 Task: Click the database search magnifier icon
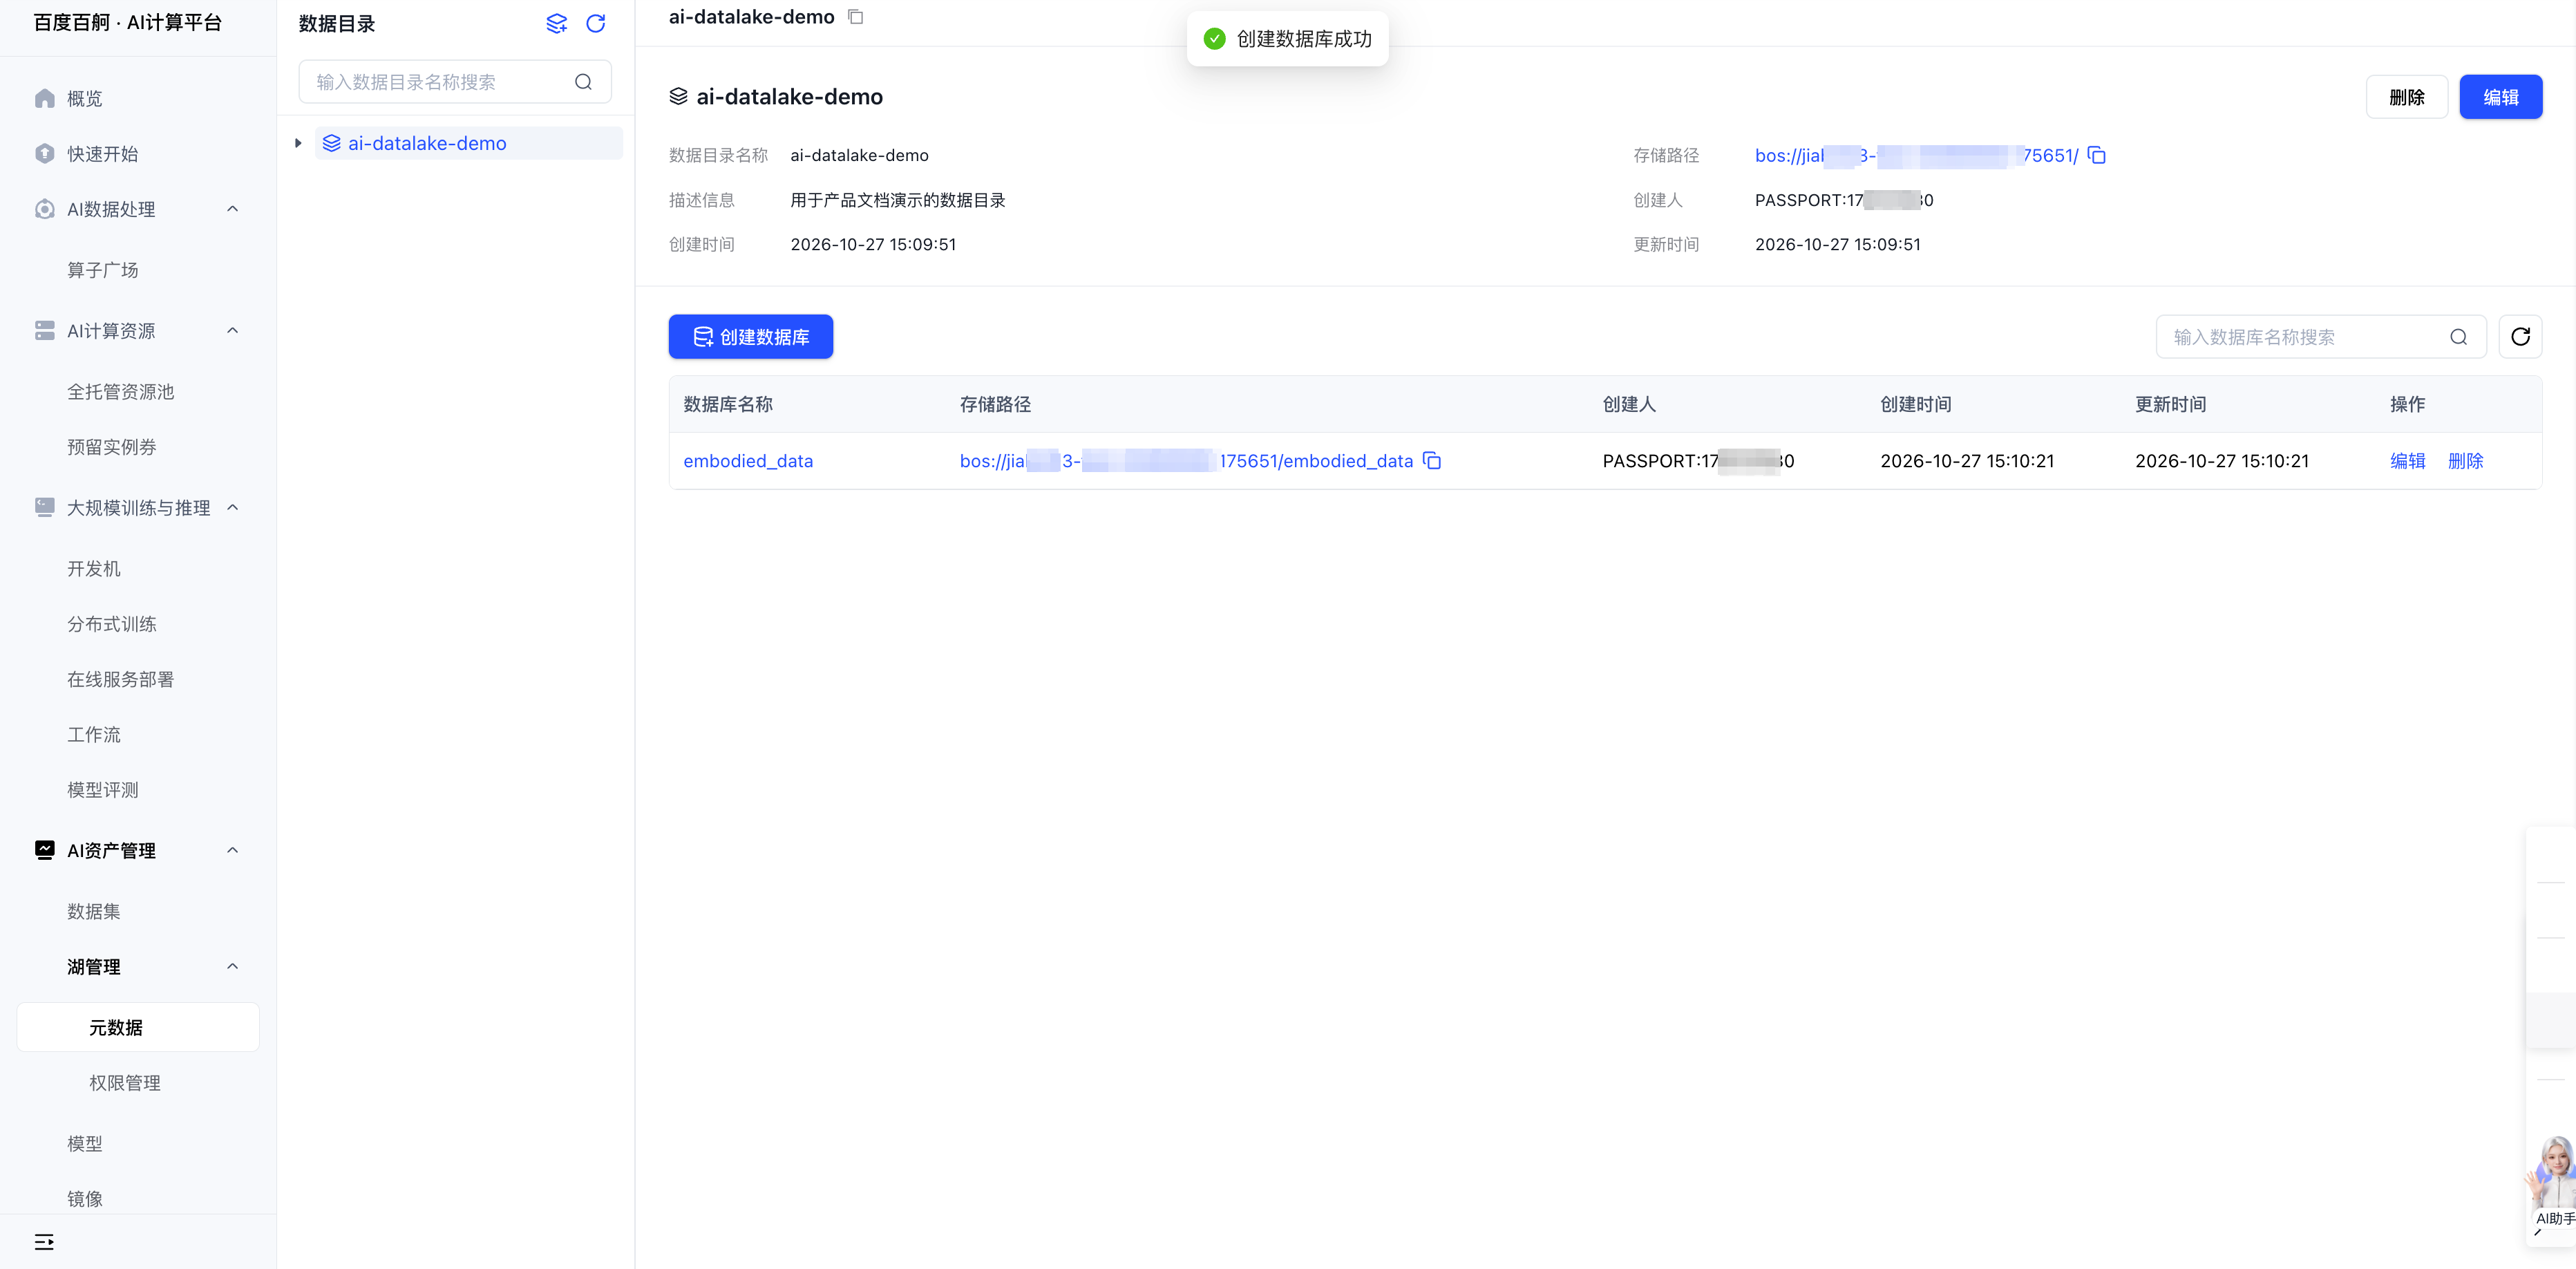point(2459,337)
